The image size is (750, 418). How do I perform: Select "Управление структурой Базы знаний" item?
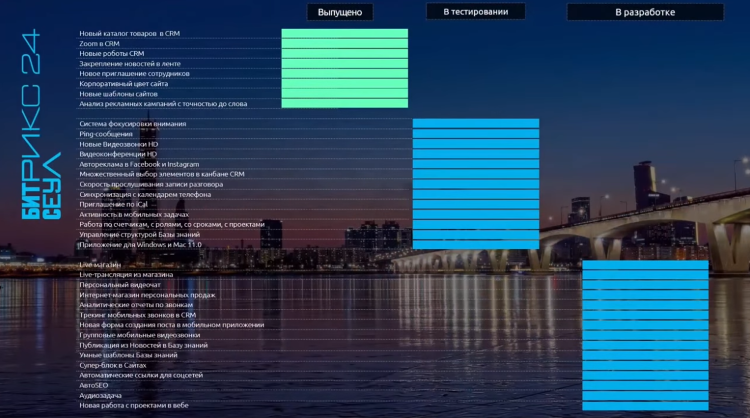(140, 234)
